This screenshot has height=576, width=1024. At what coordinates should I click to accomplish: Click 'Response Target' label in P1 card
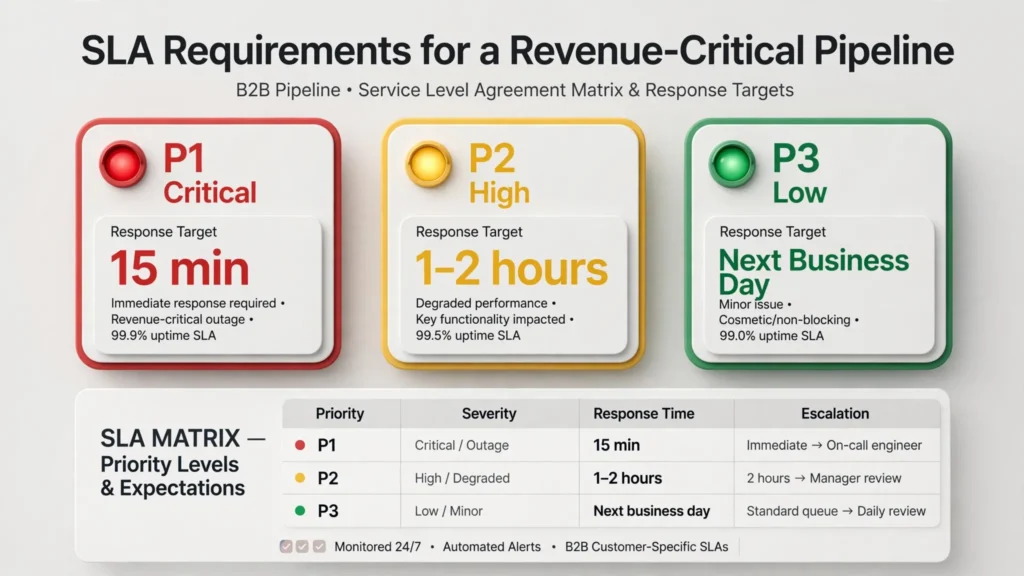163,232
